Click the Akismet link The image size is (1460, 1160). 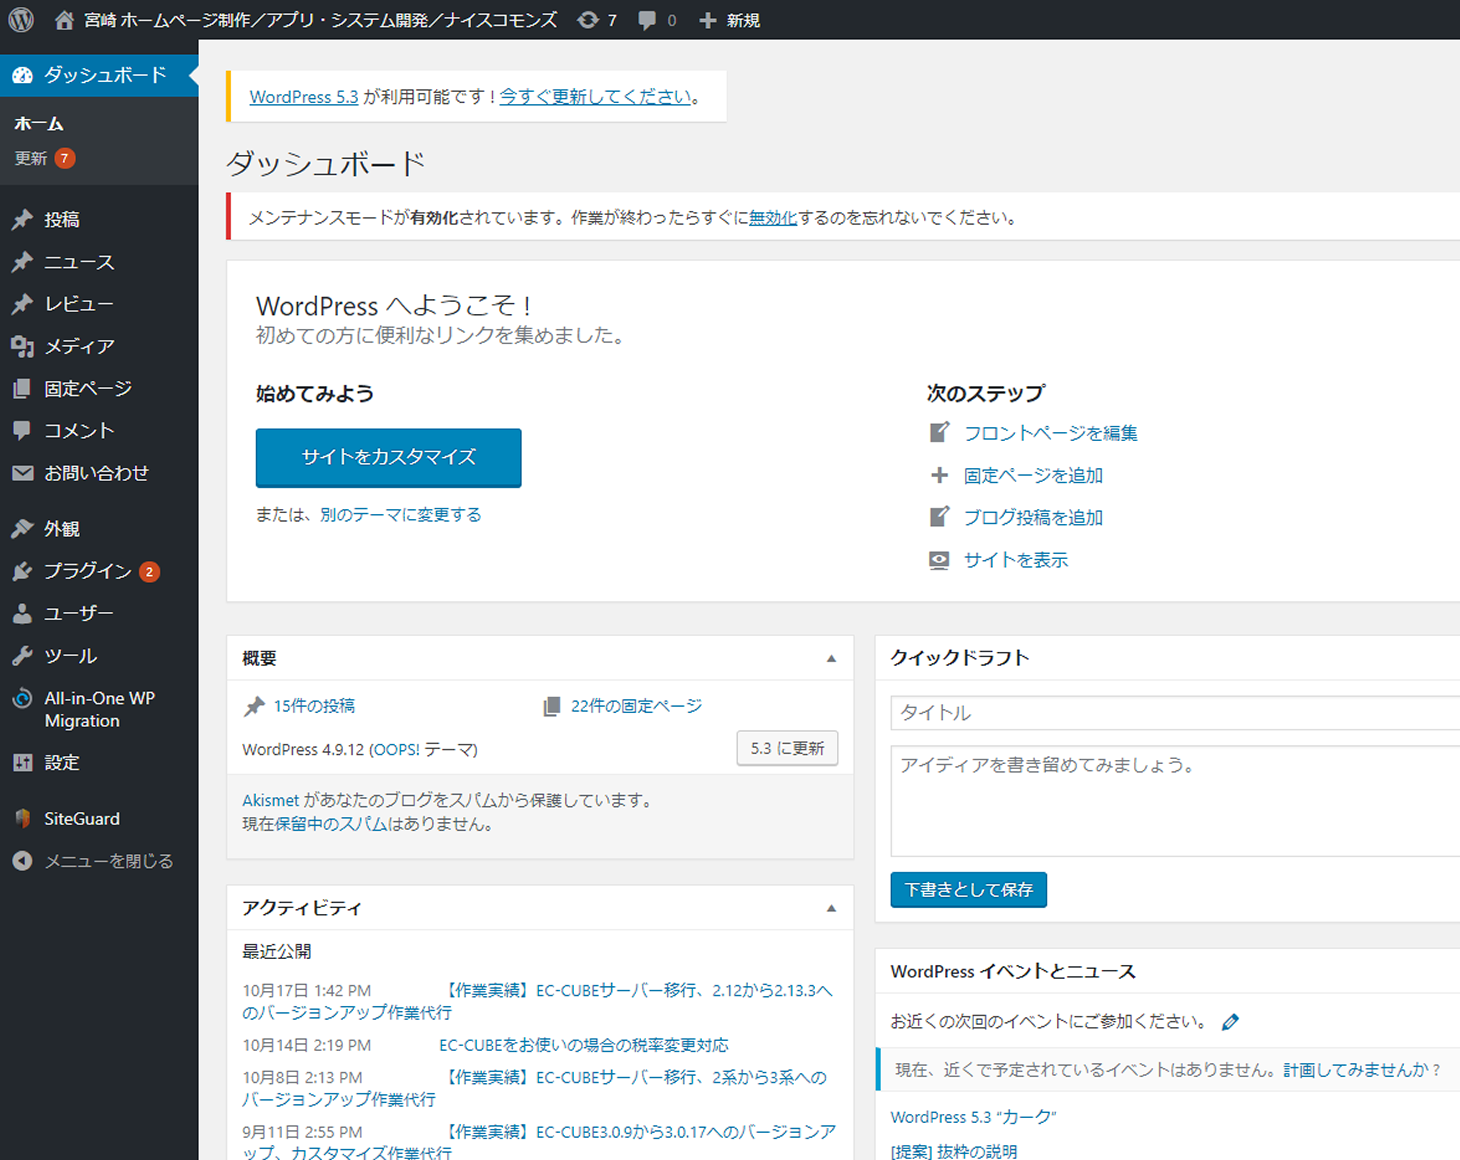270,801
